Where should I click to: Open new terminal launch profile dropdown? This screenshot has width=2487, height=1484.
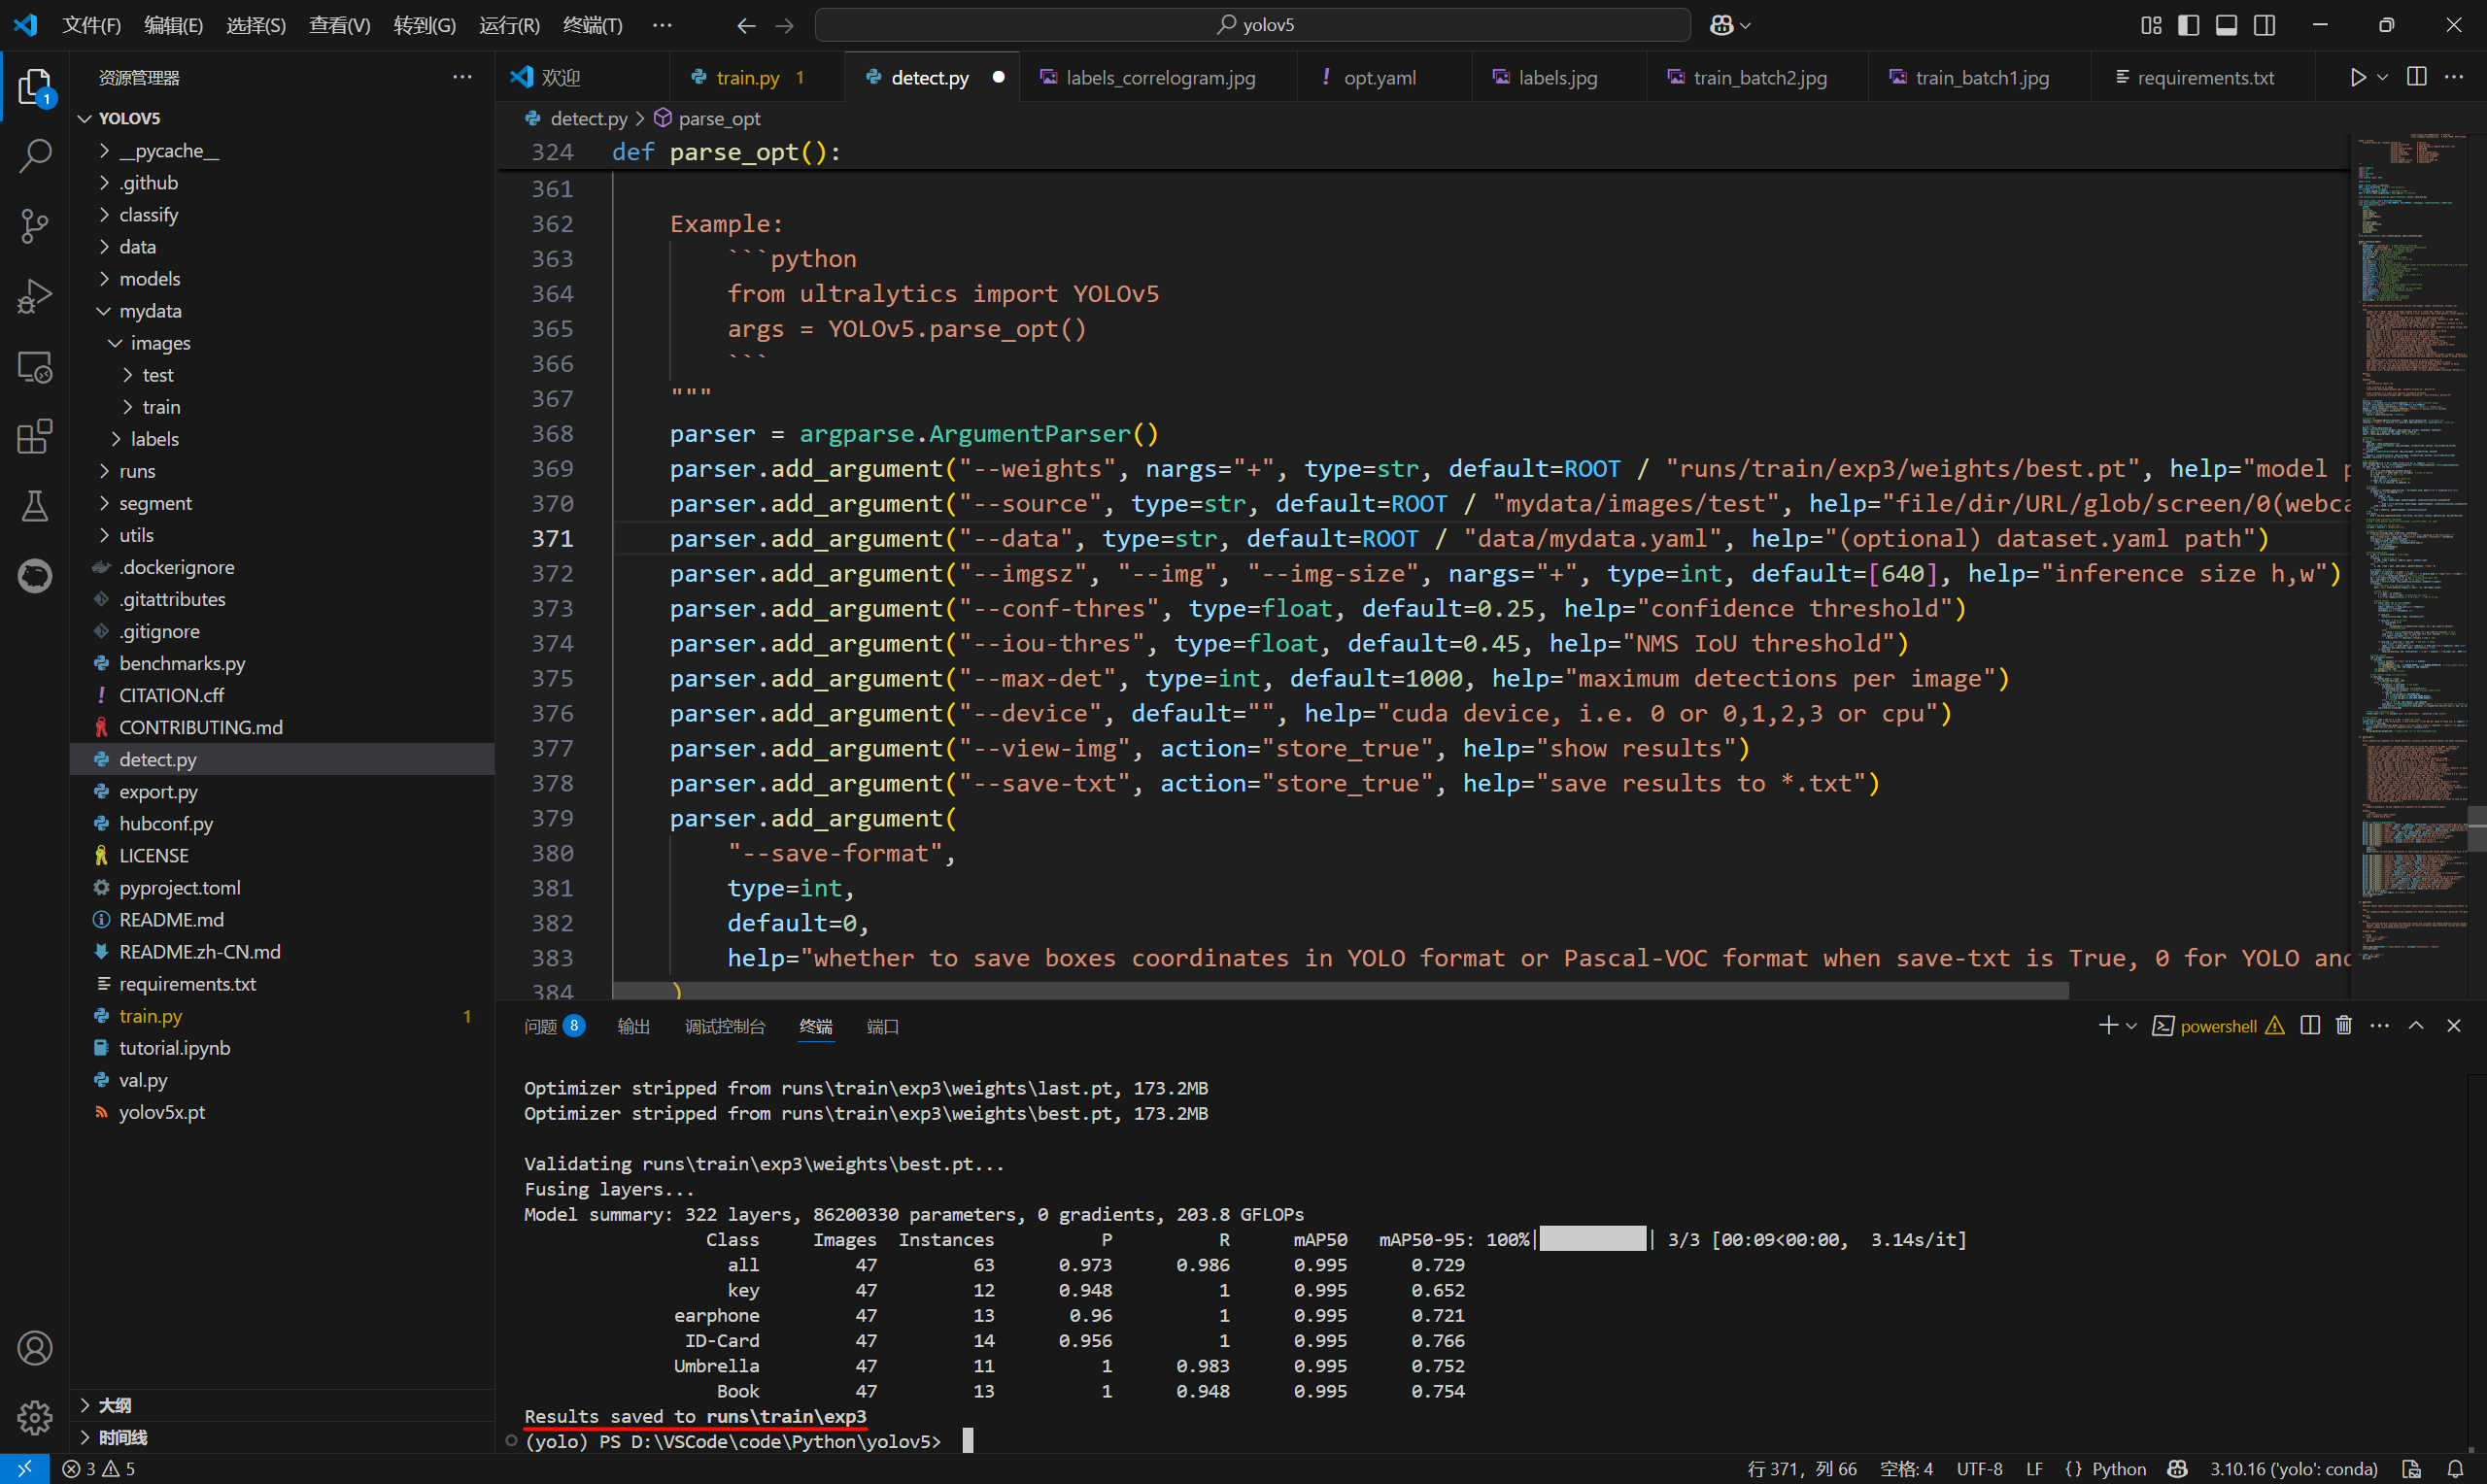point(2132,1026)
